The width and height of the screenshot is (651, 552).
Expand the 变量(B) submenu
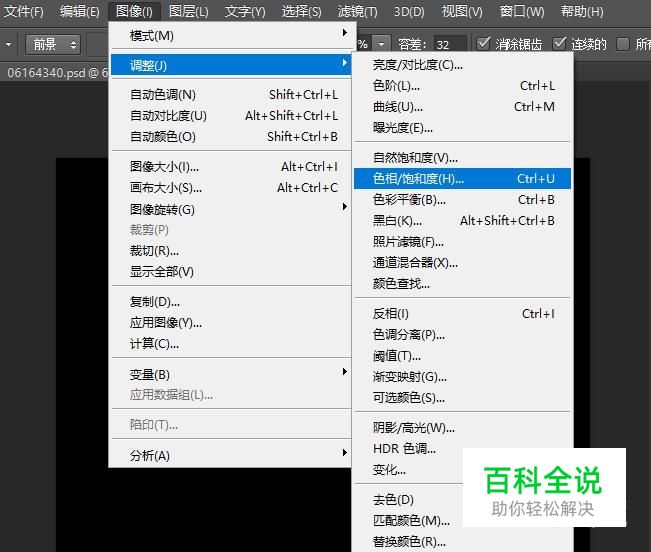tap(231, 374)
